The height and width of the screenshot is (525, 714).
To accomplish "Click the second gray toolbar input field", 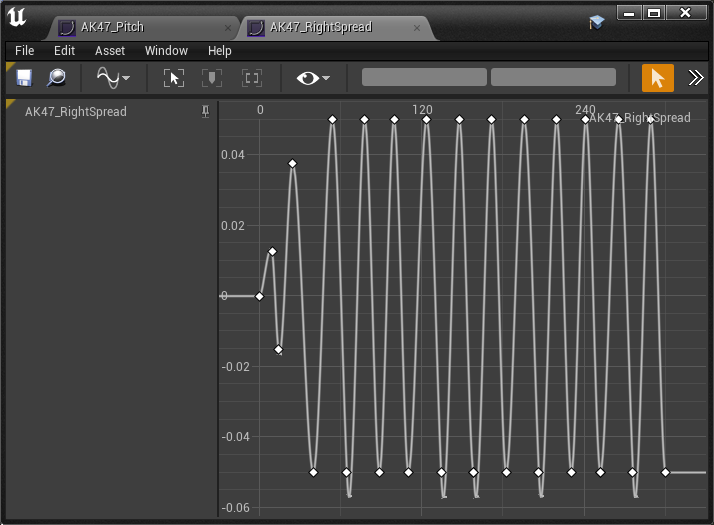I will click(553, 77).
